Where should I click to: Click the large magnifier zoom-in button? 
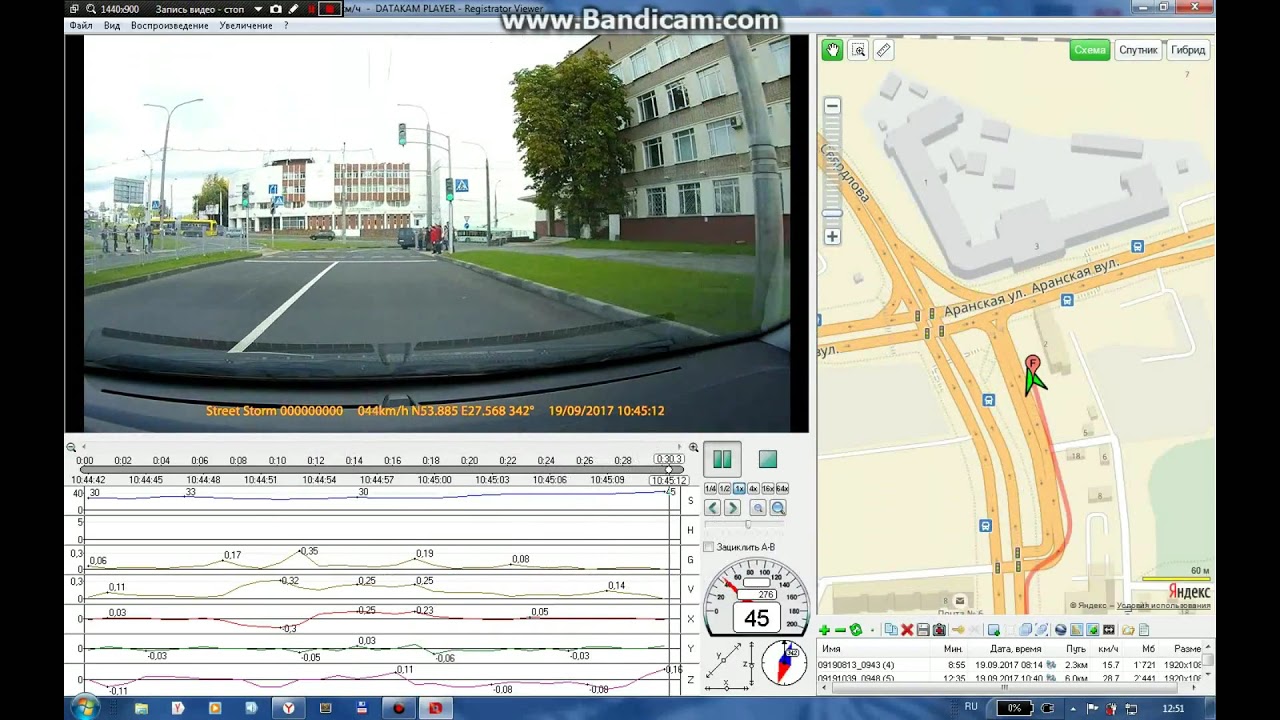[778, 508]
